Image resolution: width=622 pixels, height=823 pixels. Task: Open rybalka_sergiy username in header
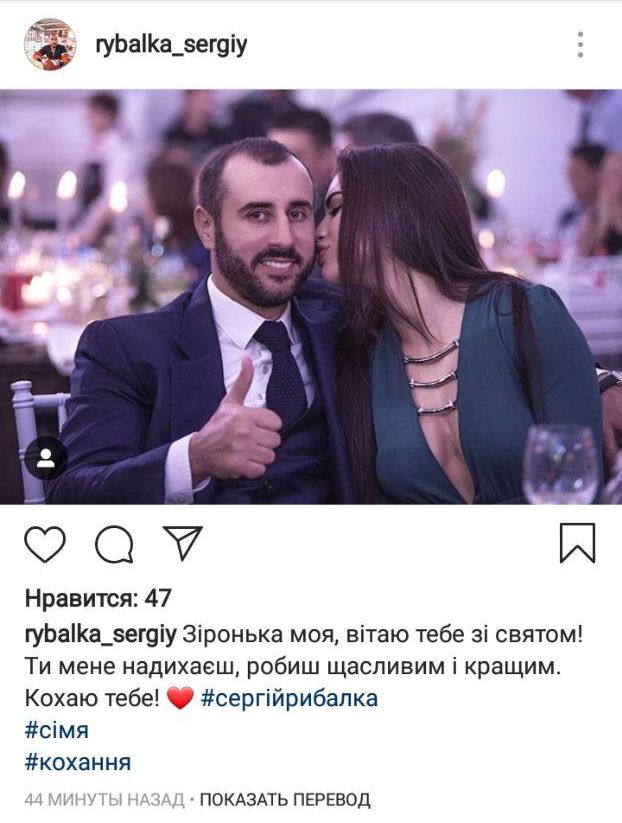coord(171,45)
